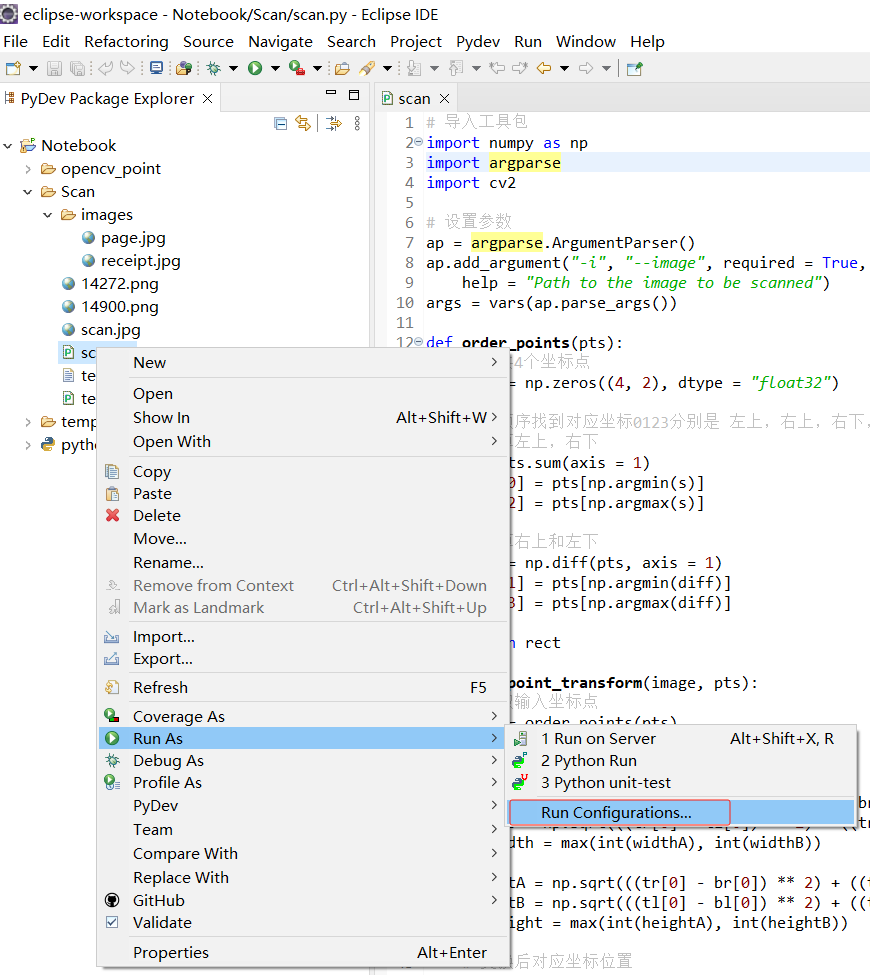Click the red Delete cross icon
This screenshot has width=870, height=975.
click(x=113, y=515)
